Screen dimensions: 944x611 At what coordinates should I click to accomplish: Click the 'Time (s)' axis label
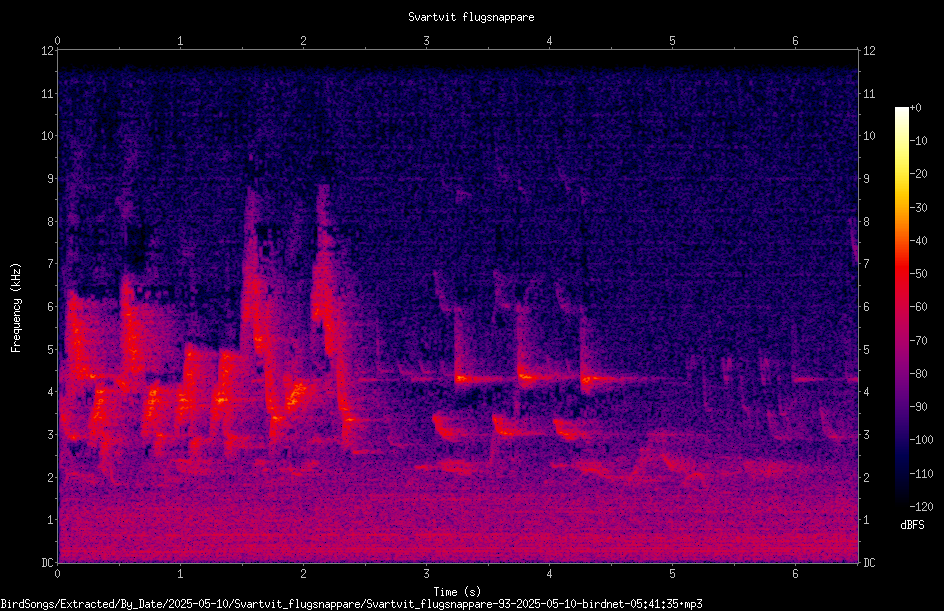pos(457,592)
